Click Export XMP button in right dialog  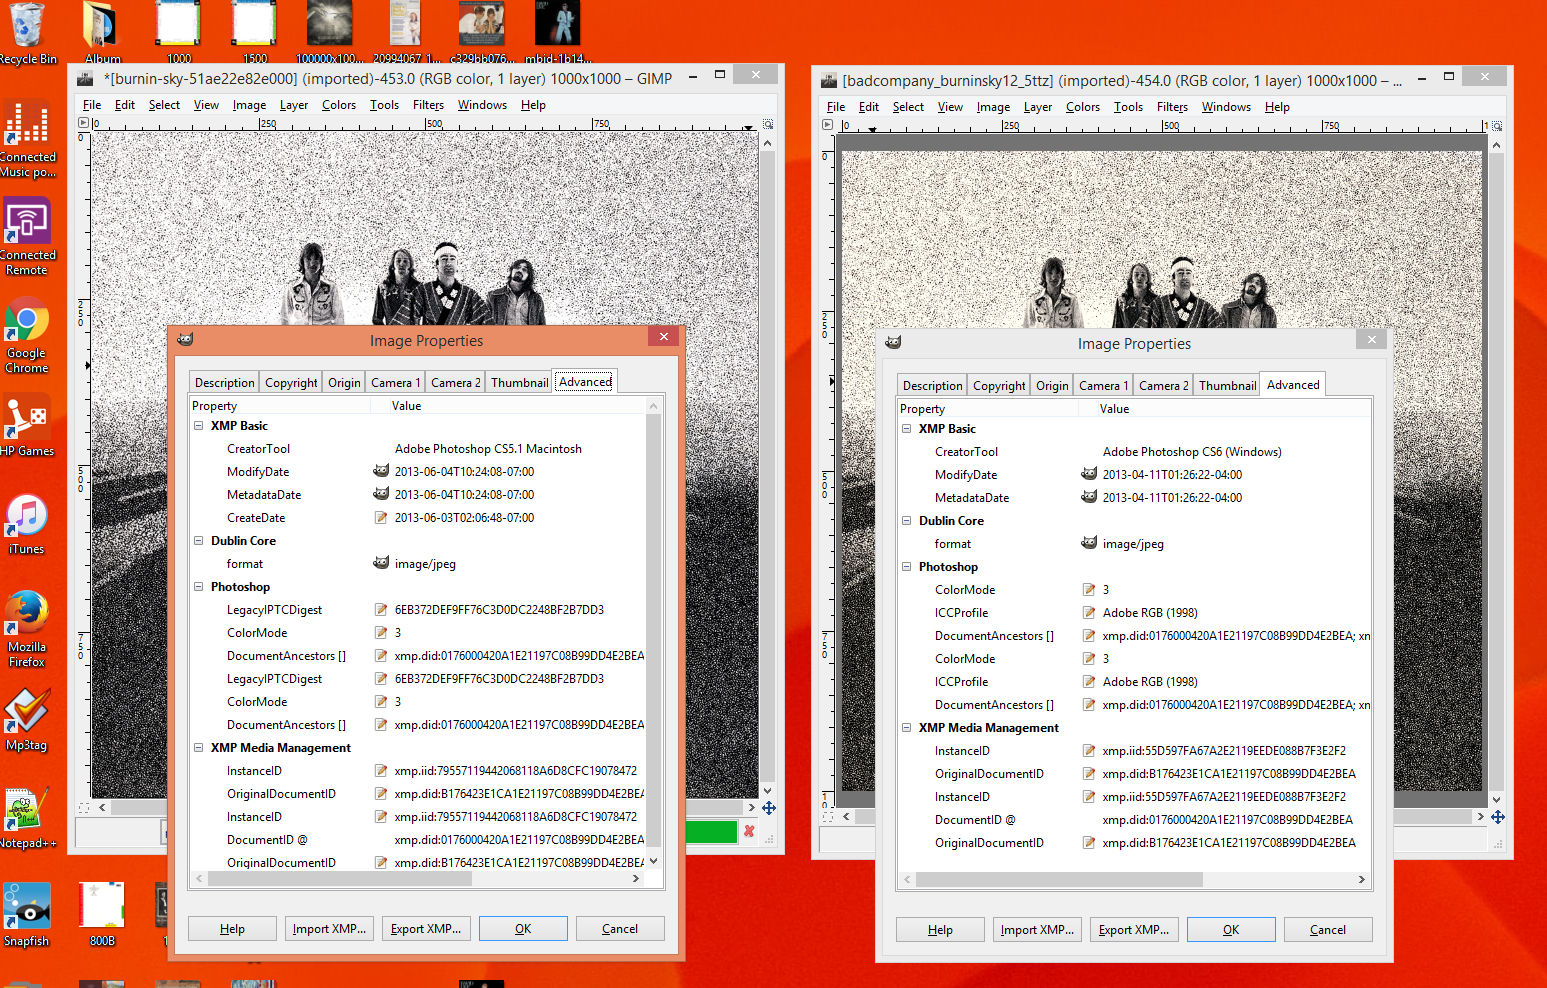pyautogui.click(x=1134, y=930)
